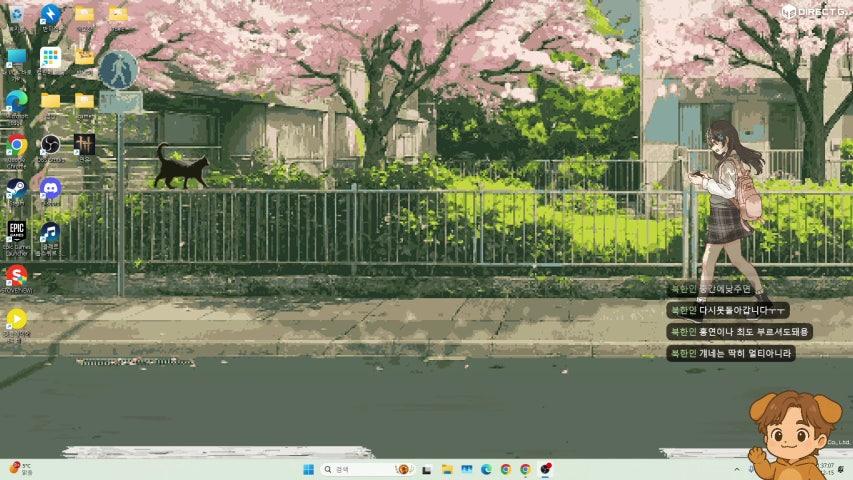Show hidden system tray icons
This screenshot has height=480, width=853.
coord(737,469)
